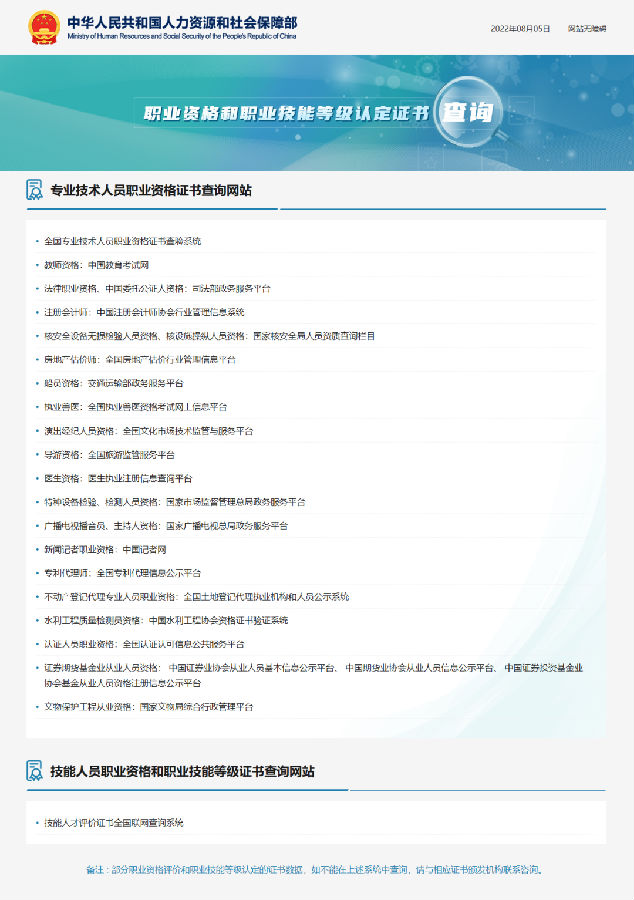Open 全国专业技术人员职业资格证书查询系统 link
634x900 pixels.
tap(123, 242)
